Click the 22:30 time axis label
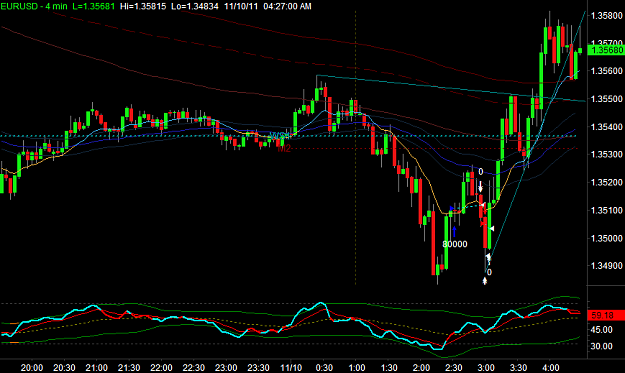 (193, 367)
